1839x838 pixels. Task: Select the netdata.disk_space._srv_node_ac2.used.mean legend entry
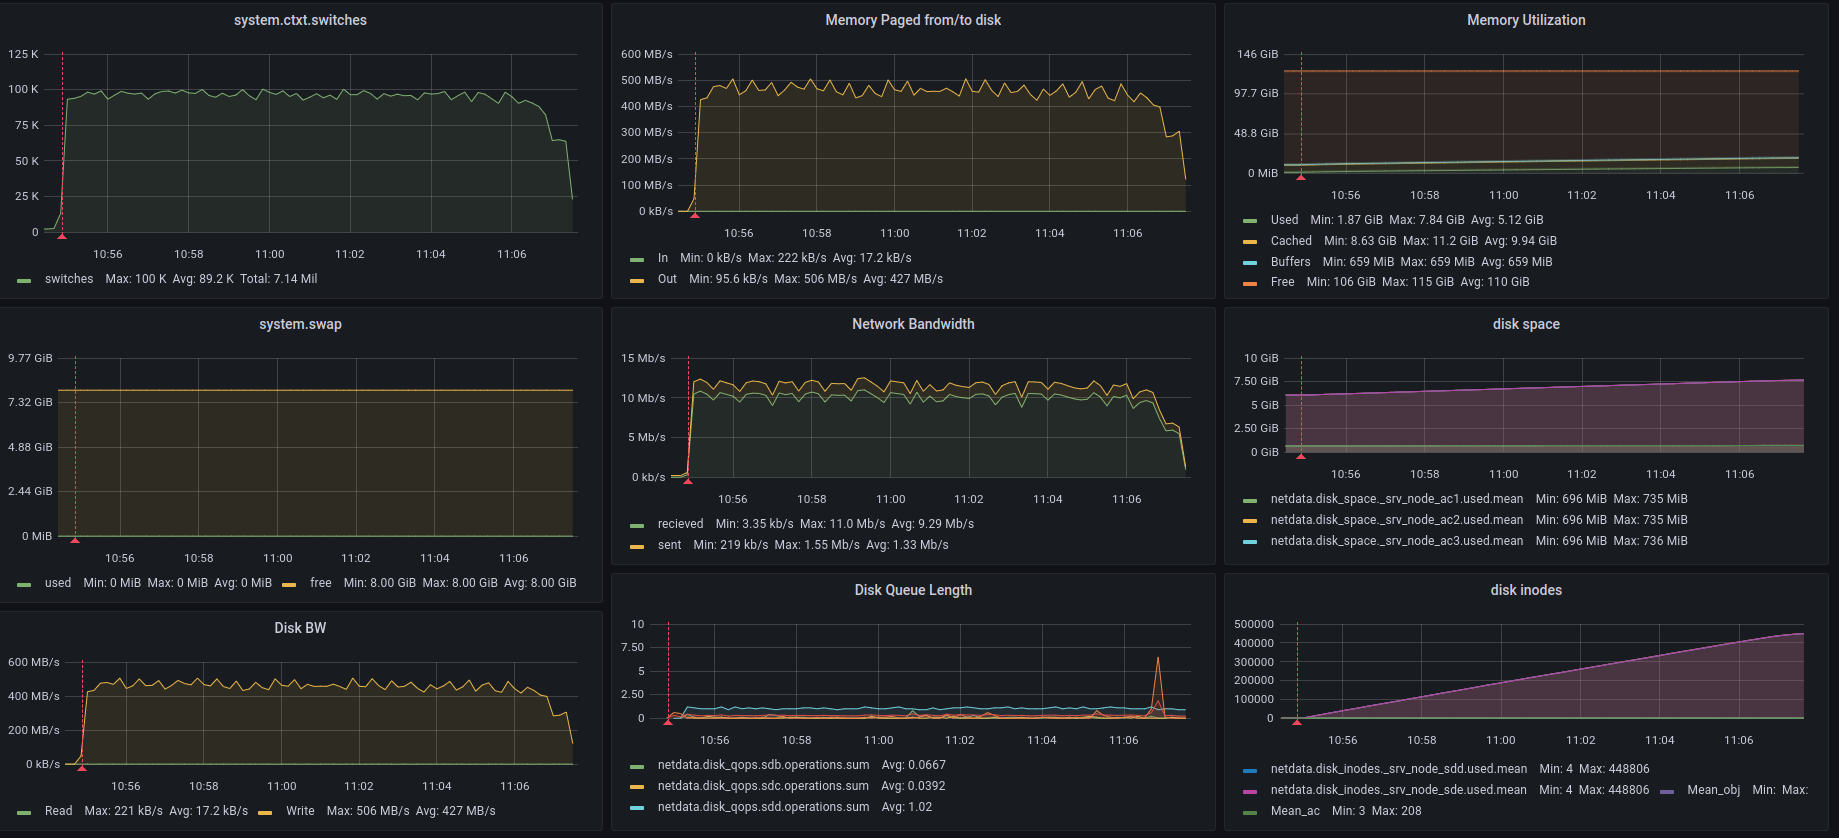1396,520
